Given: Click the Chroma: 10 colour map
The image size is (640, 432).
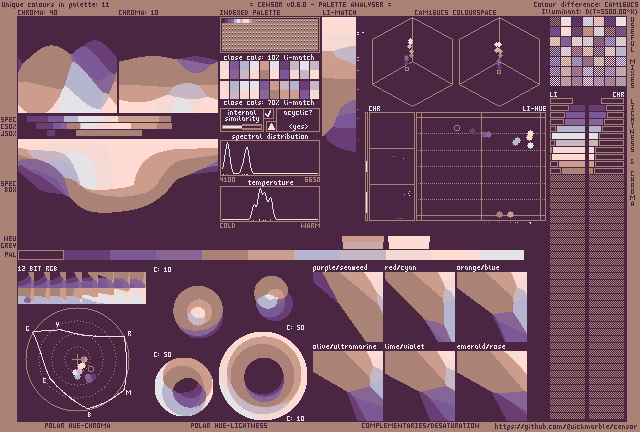Looking at the screenshot, I should pyautogui.click(x=168, y=65).
